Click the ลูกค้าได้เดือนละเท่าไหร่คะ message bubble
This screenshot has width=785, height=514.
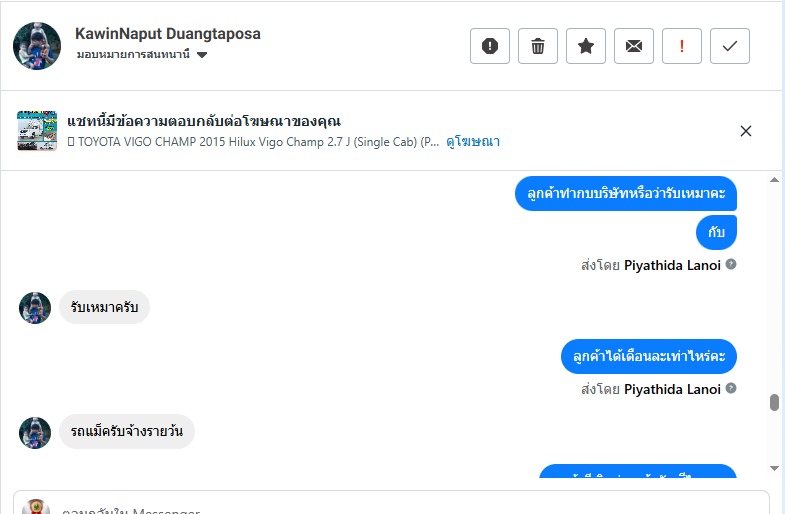648,356
